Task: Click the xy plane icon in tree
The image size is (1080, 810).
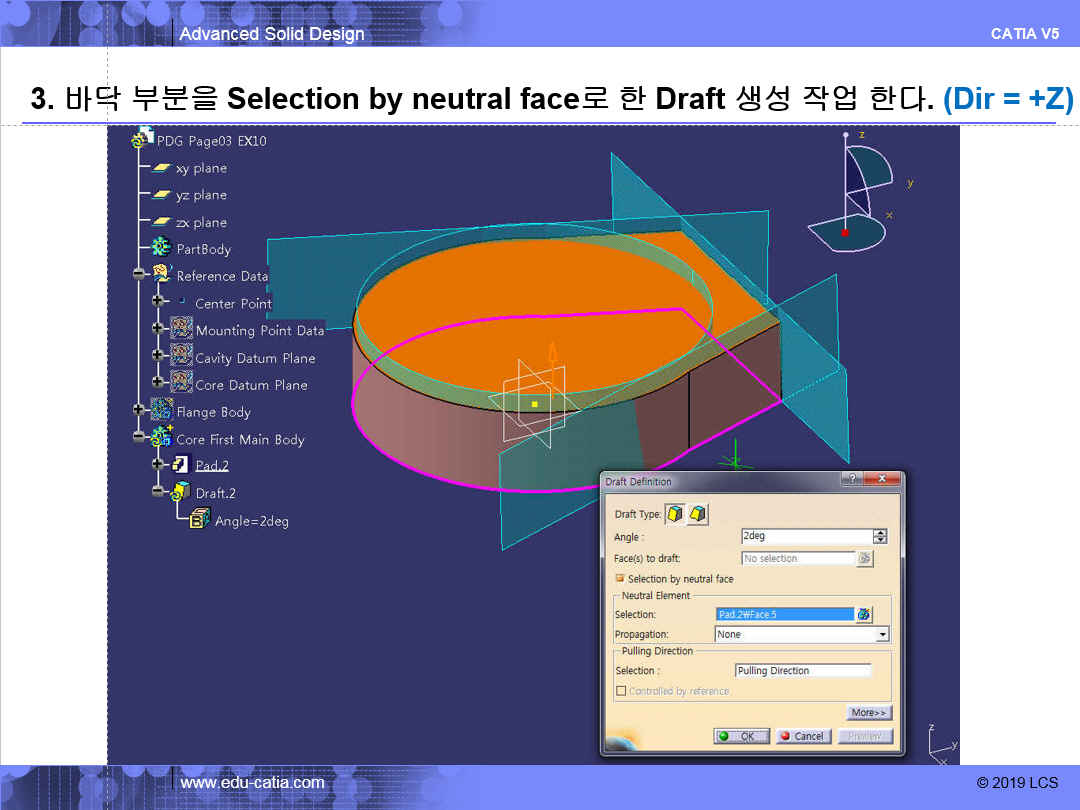Action: point(161,168)
